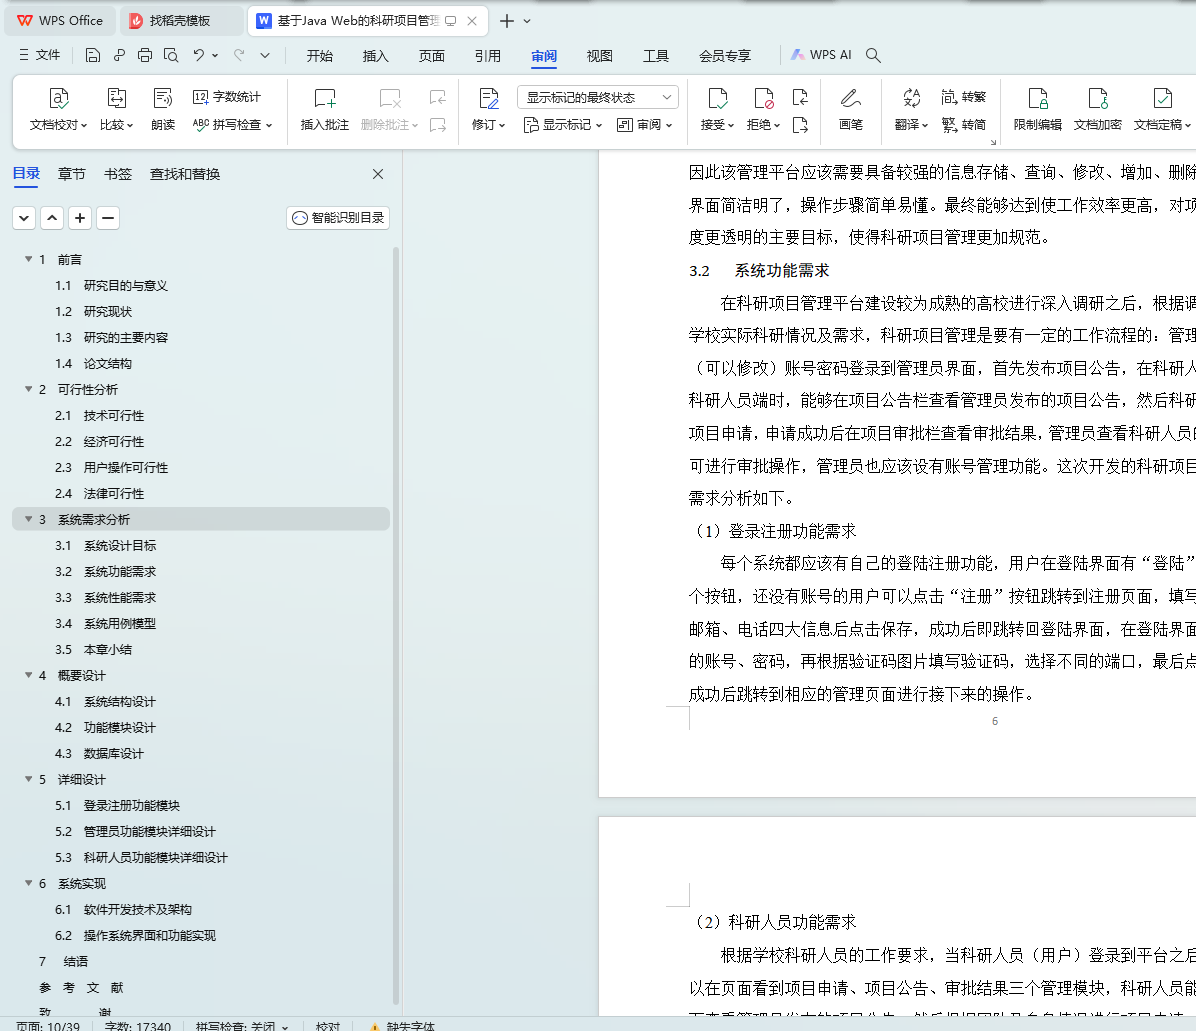Open the 显示标记的最终状态 markup display dropdown

[597, 97]
